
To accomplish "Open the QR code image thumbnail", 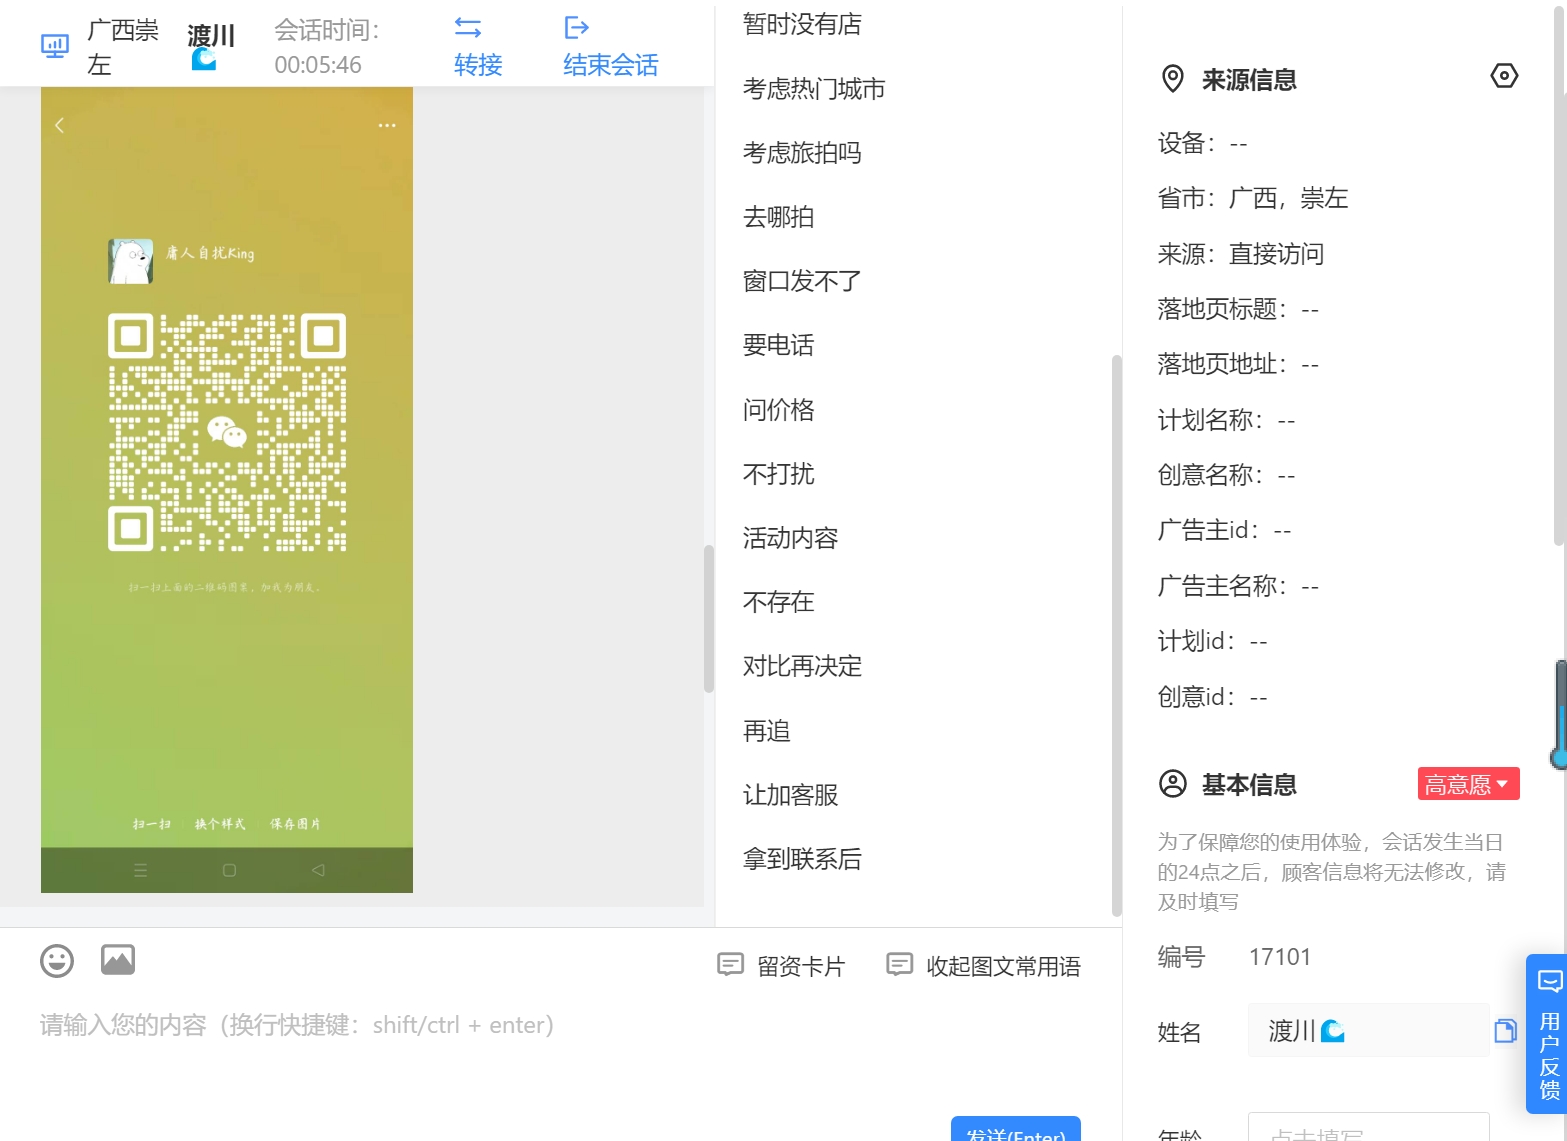I will [x=227, y=490].
